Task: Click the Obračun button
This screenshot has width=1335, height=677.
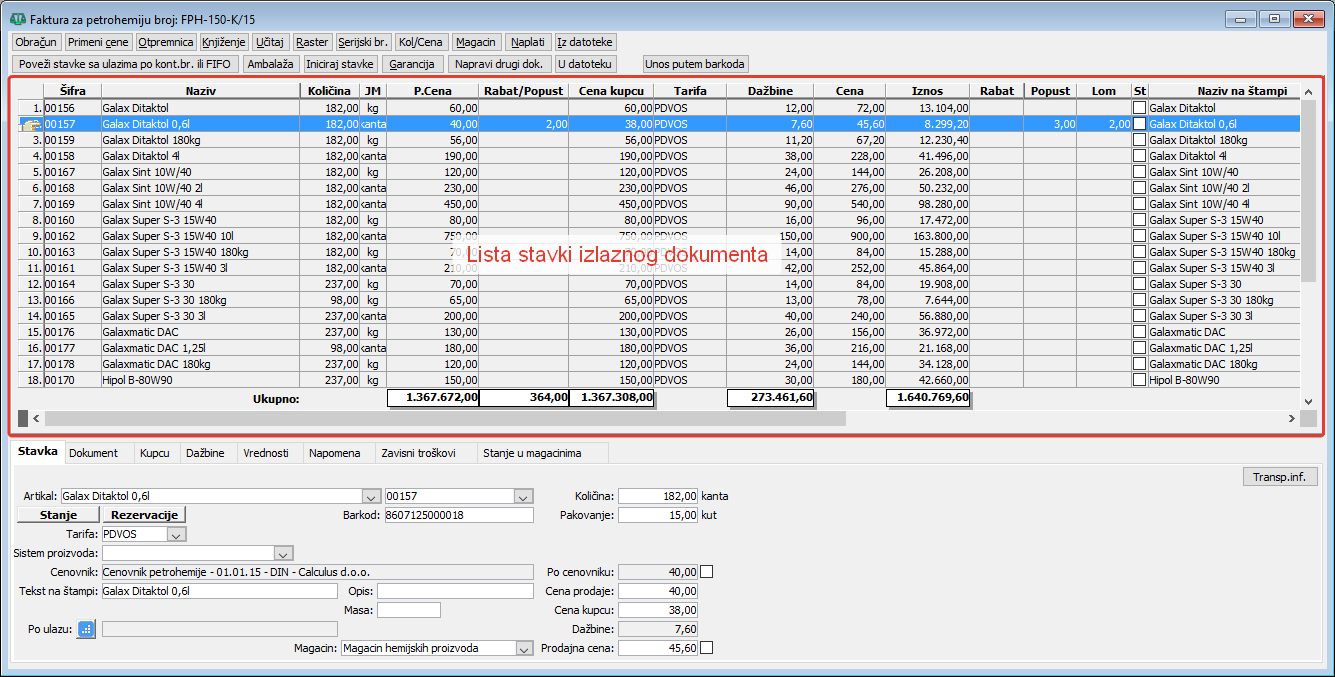Action: [36, 42]
